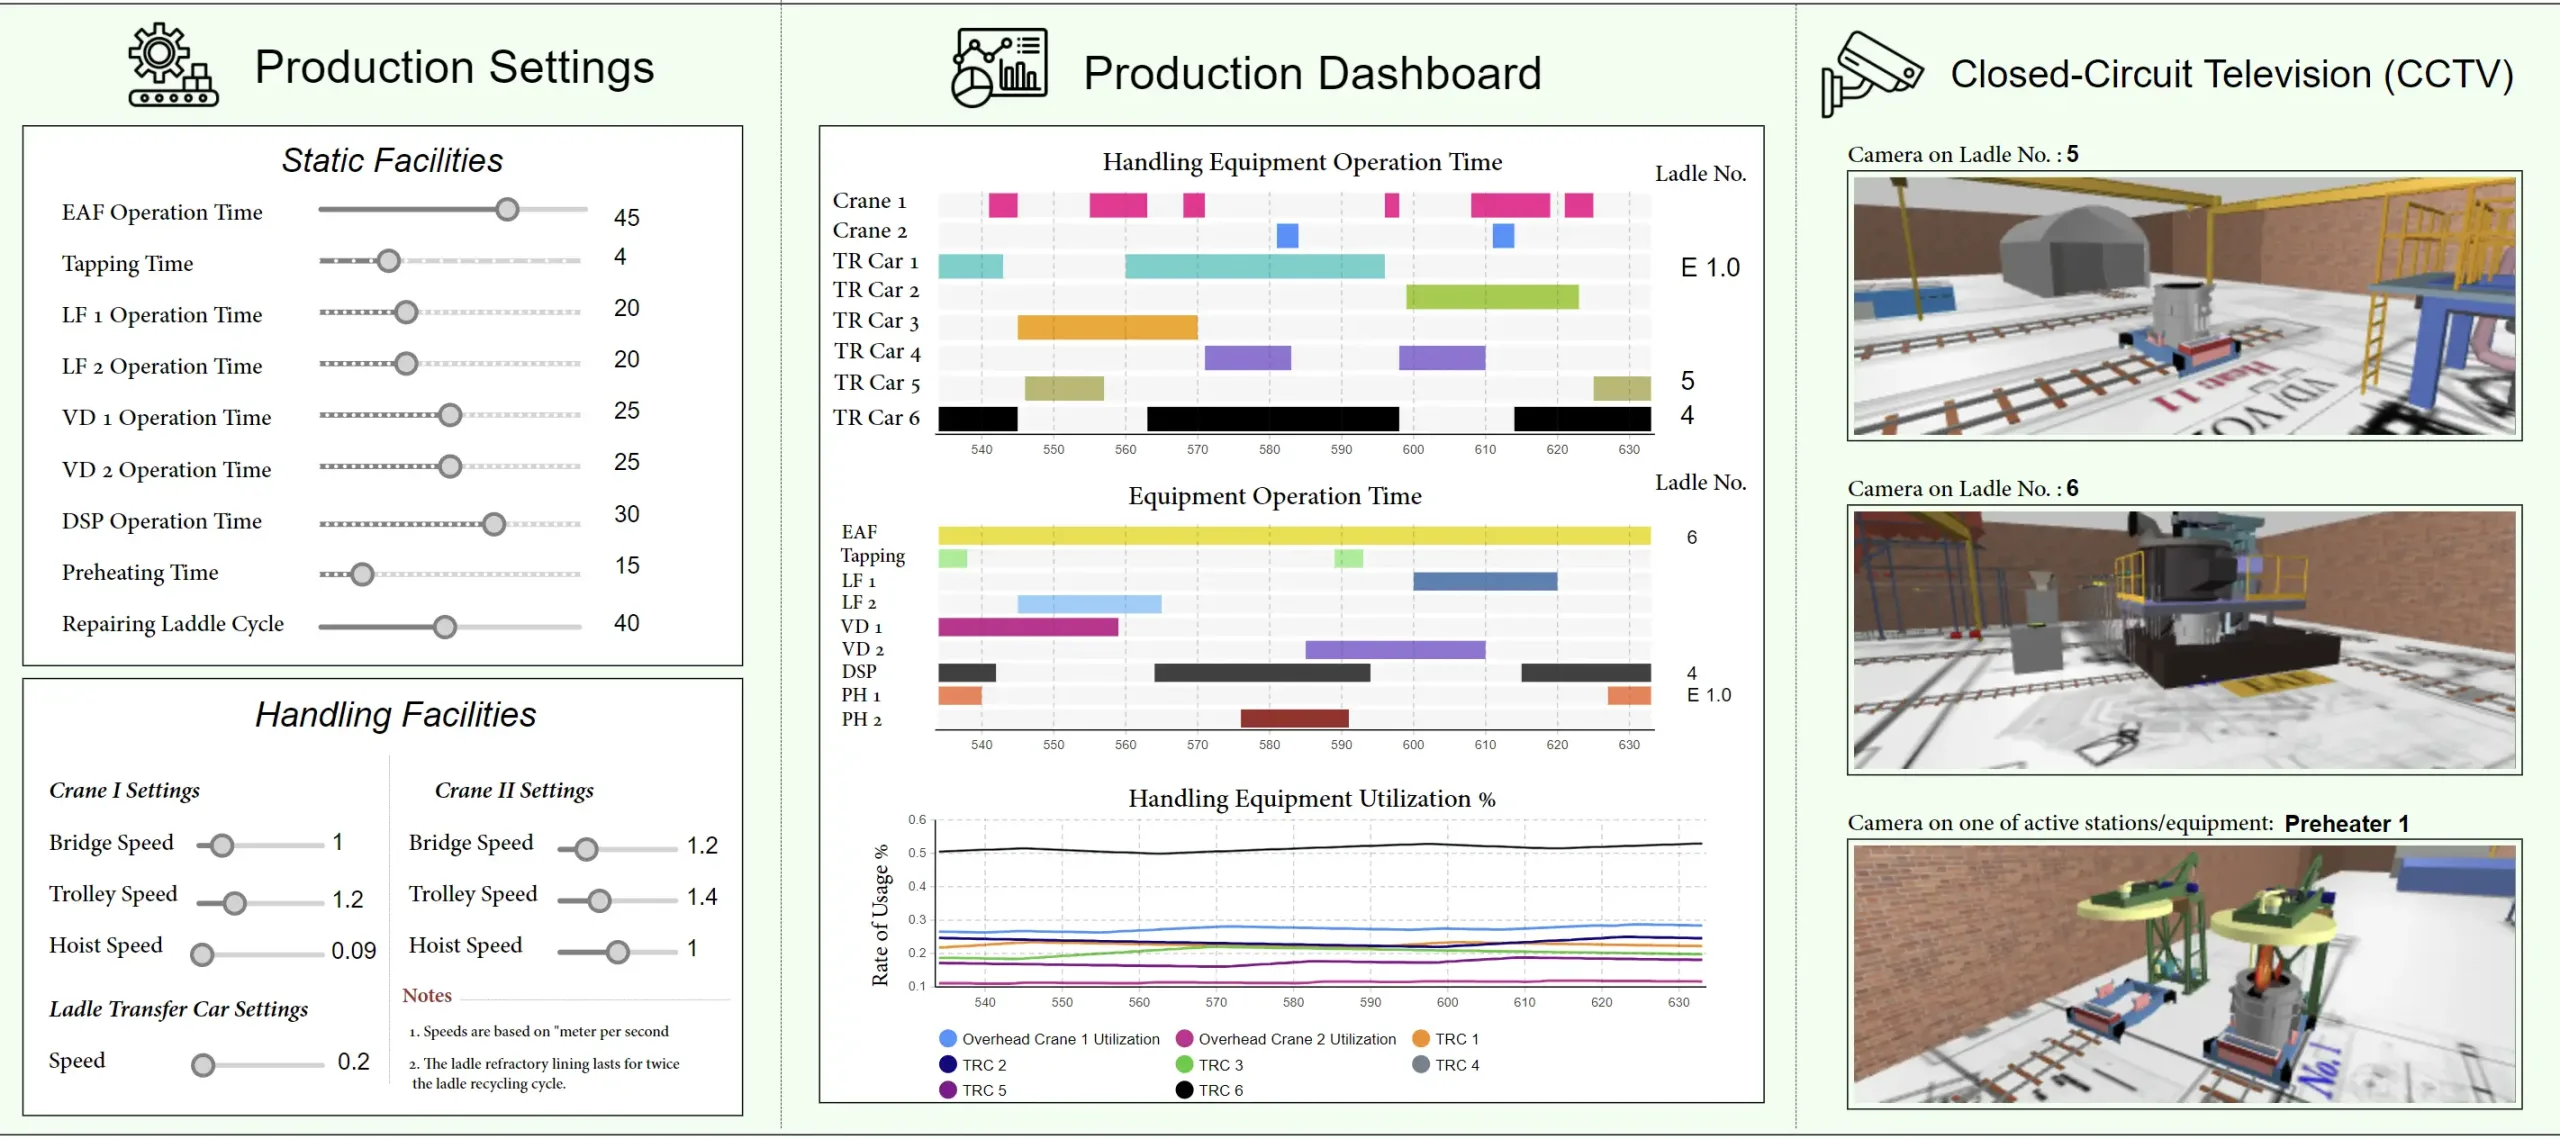The image size is (2560, 1139).
Task: Toggle Overhead Crane 2 Utilization legend dot
Action: coord(1184,1039)
